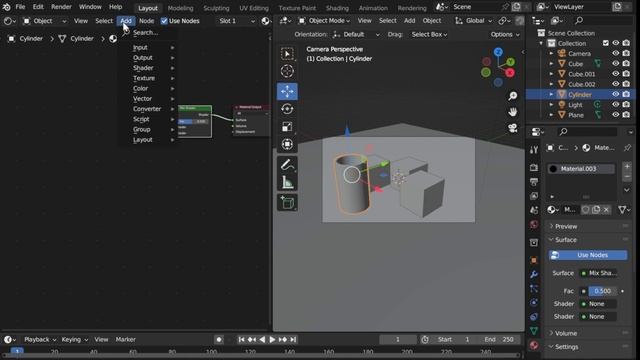Toggle the Use Nodes checkbox in node editor
This screenshot has height=360, width=640.
click(x=164, y=21)
